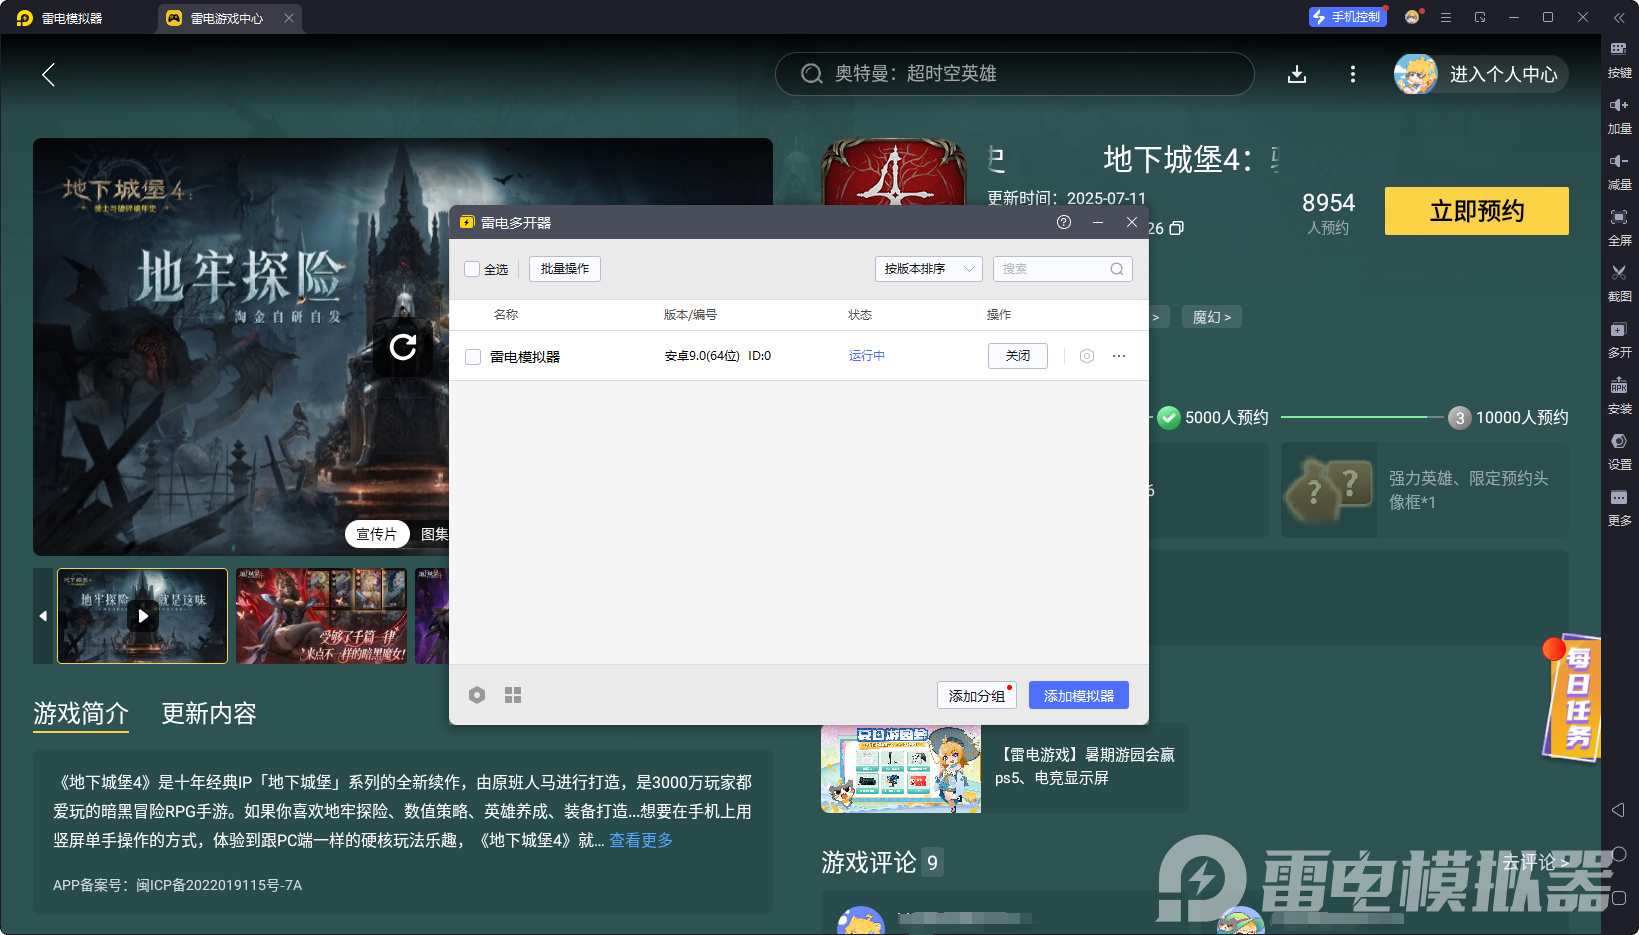Play the first trailer thumbnail
1639x935 pixels.
[x=143, y=616]
